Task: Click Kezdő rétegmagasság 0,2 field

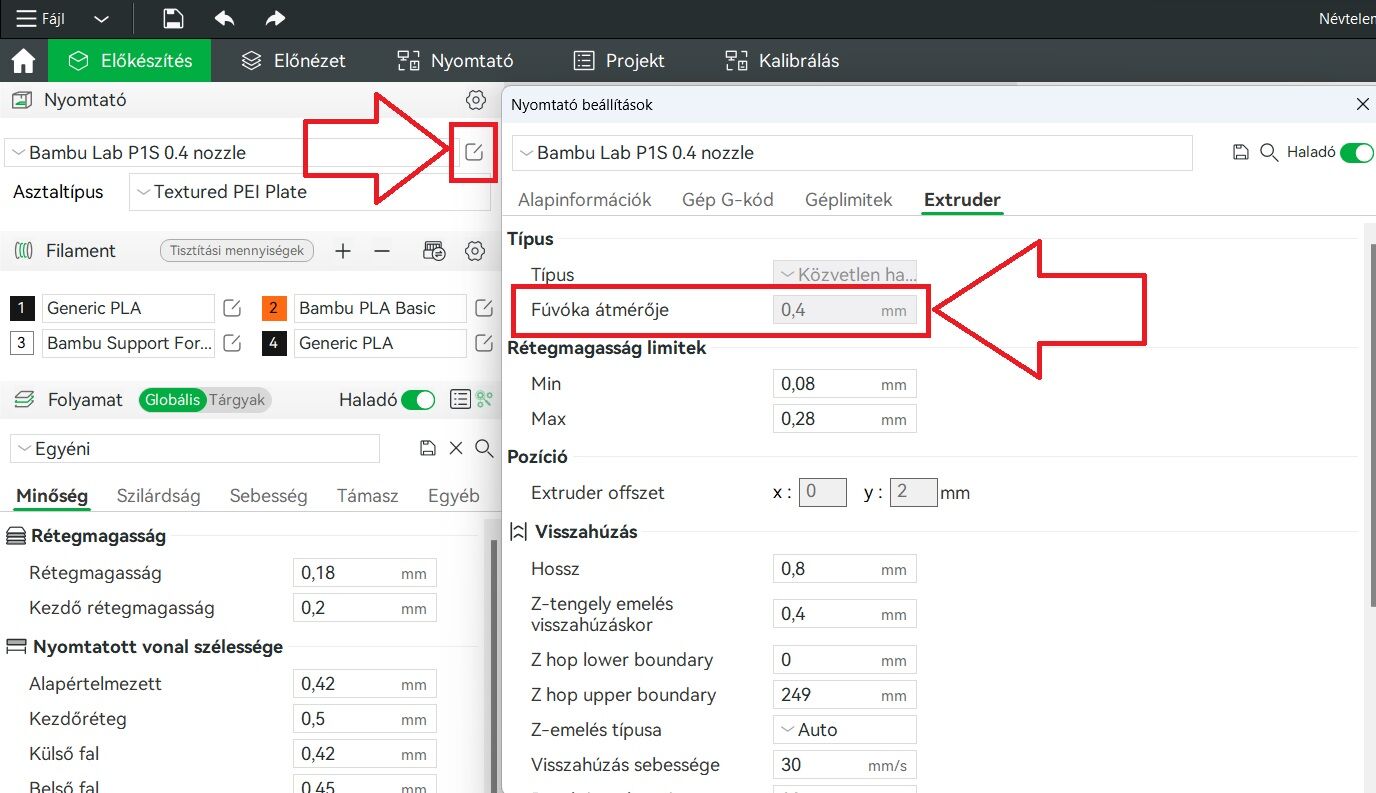Action: [364, 608]
